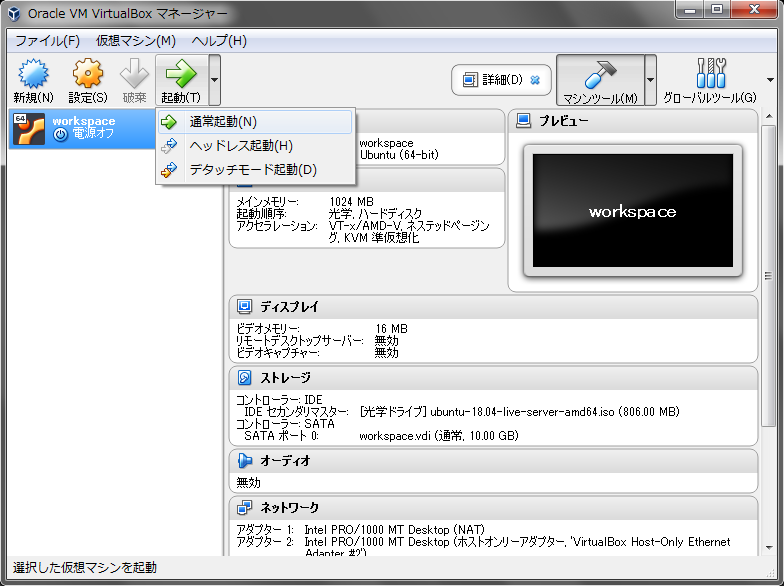The image size is (784, 586).
Task: Click the 詳細(D) button monitor icon
Action: point(470,80)
